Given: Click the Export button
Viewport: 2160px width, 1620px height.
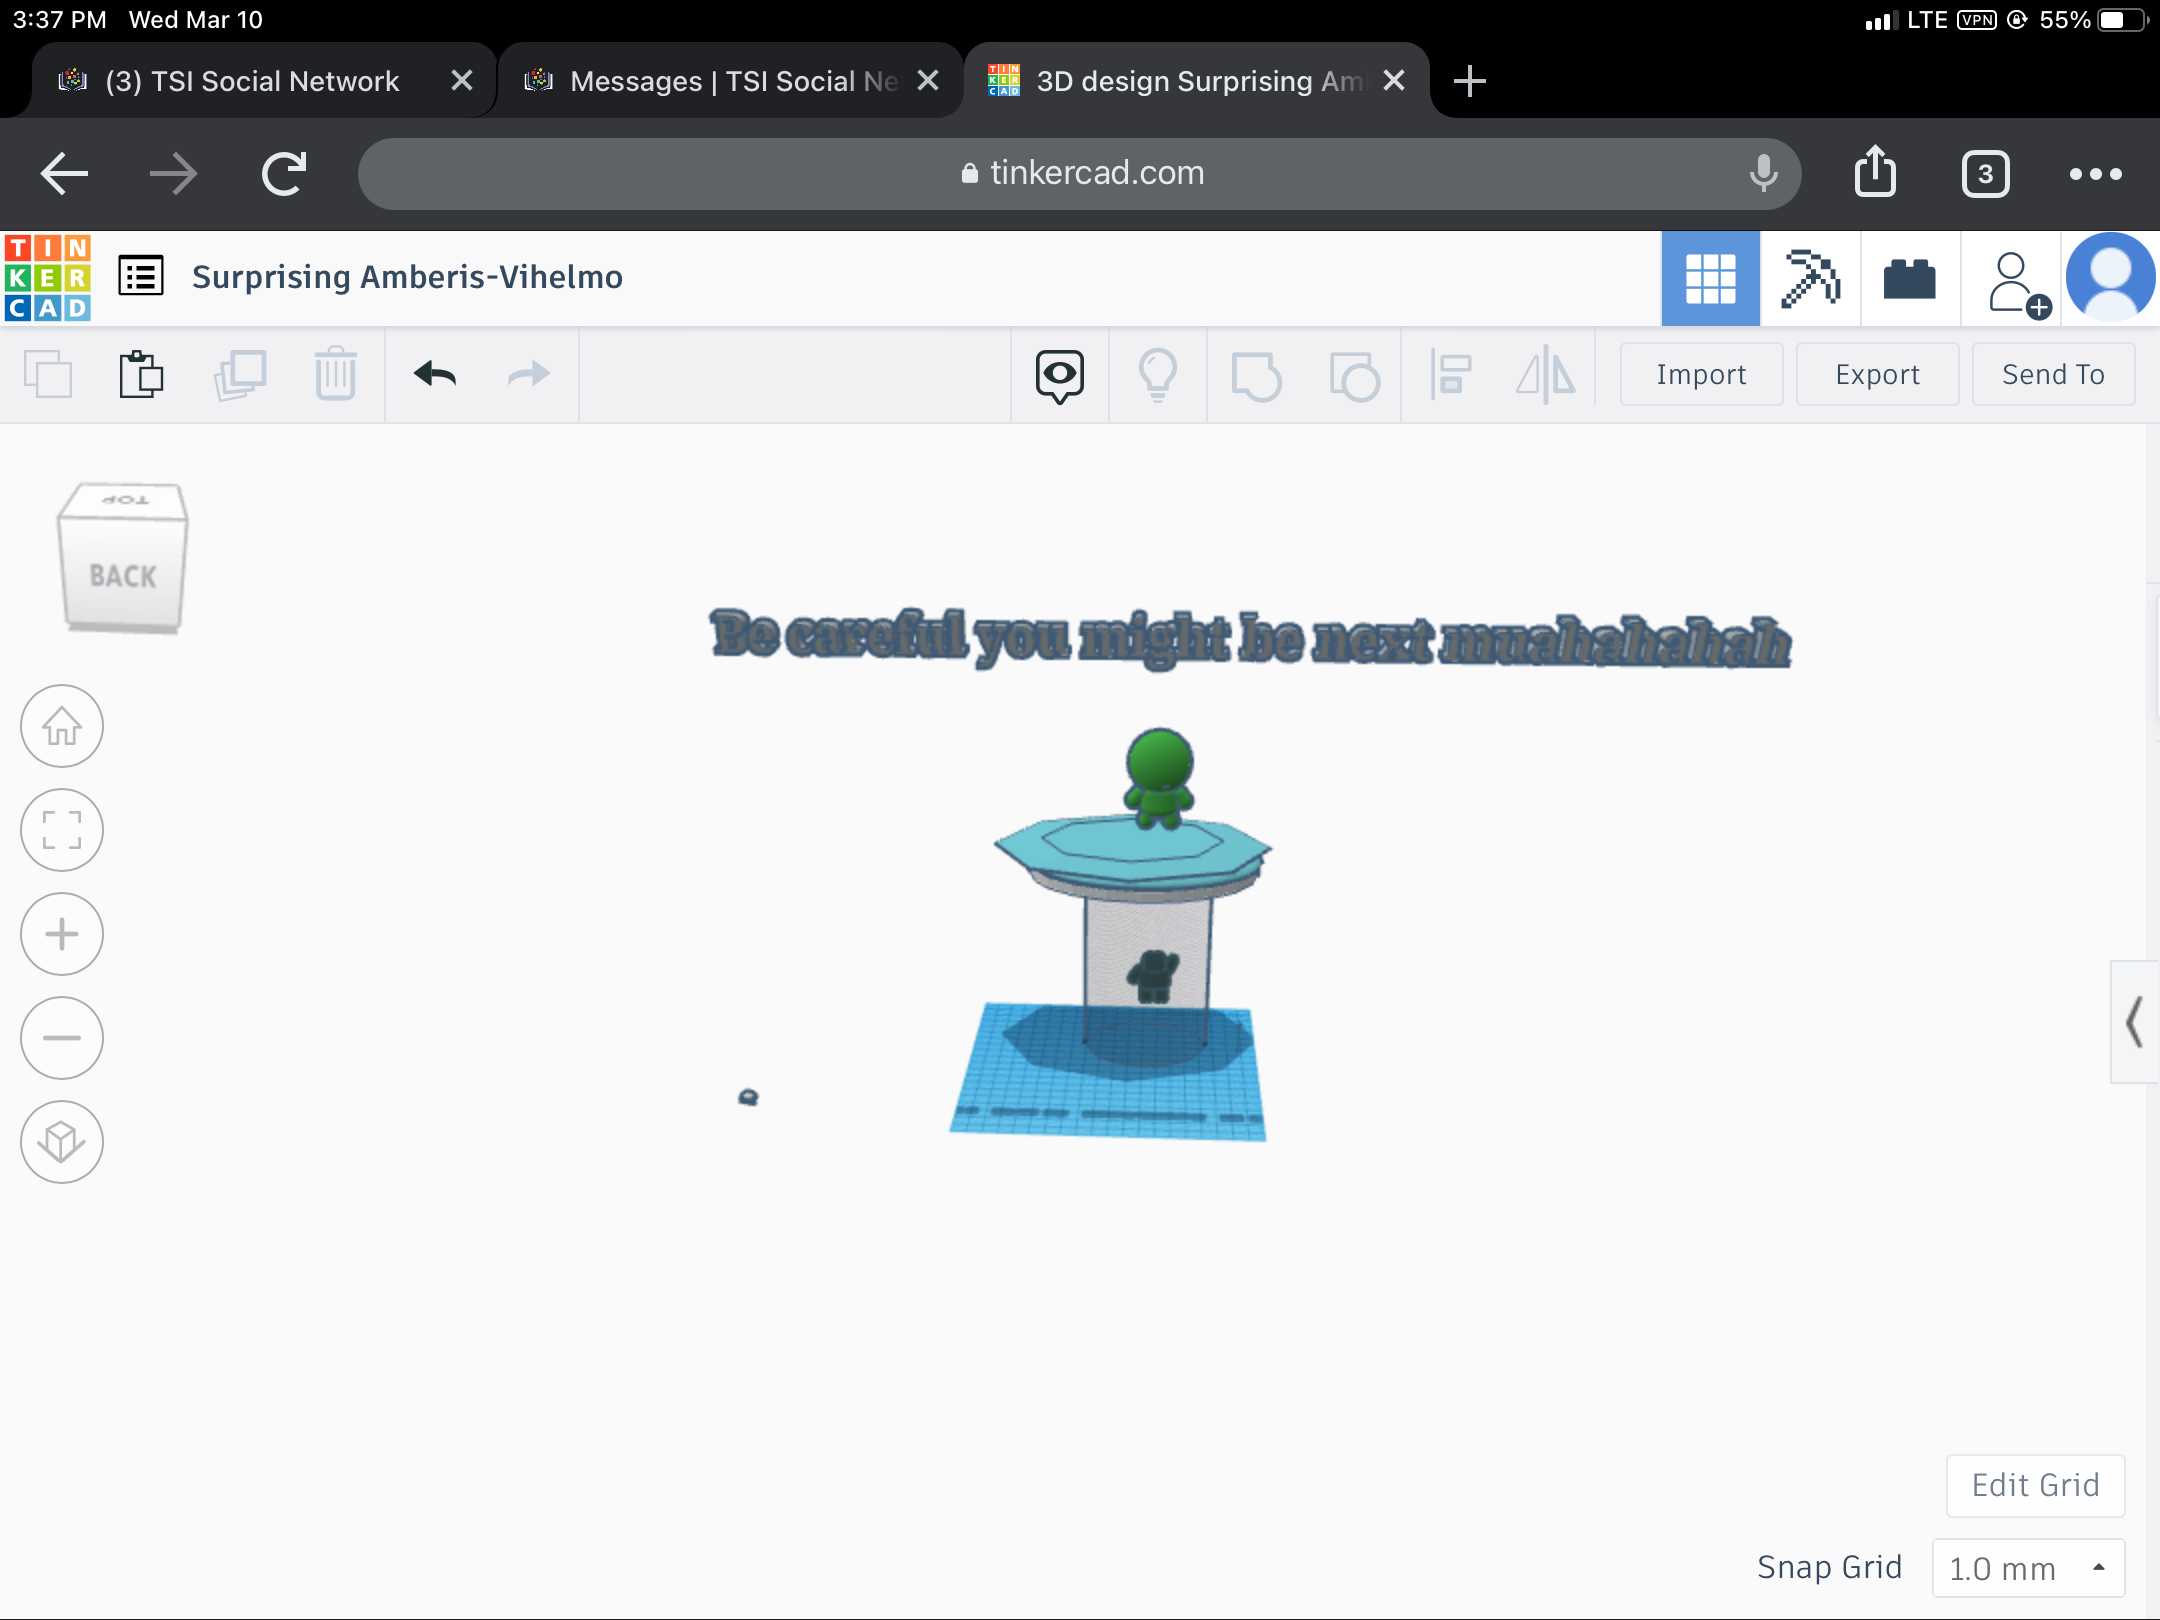Looking at the screenshot, I should (1877, 375).
